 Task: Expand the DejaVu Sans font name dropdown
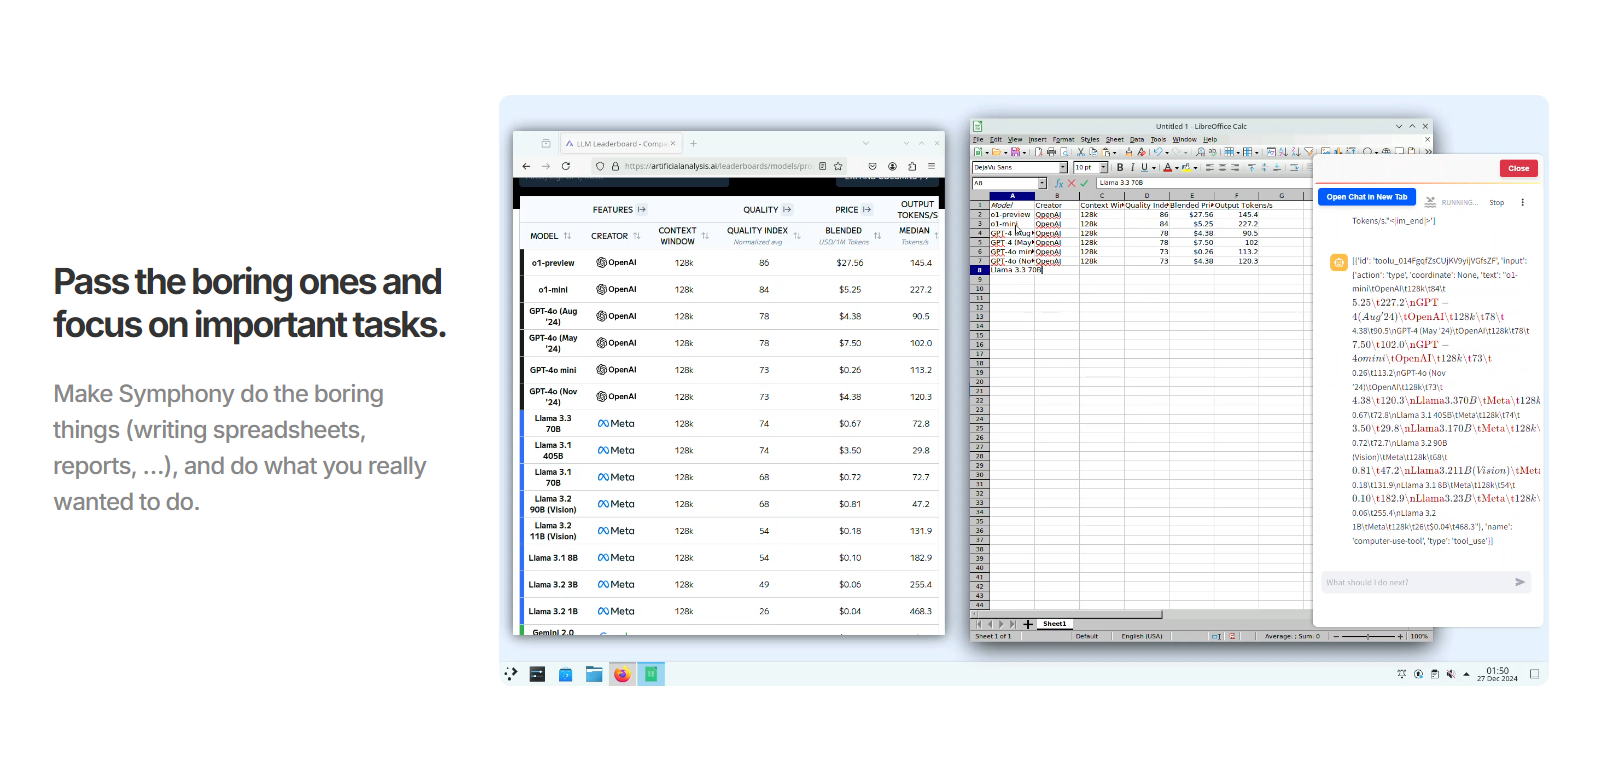(1063, 168)
